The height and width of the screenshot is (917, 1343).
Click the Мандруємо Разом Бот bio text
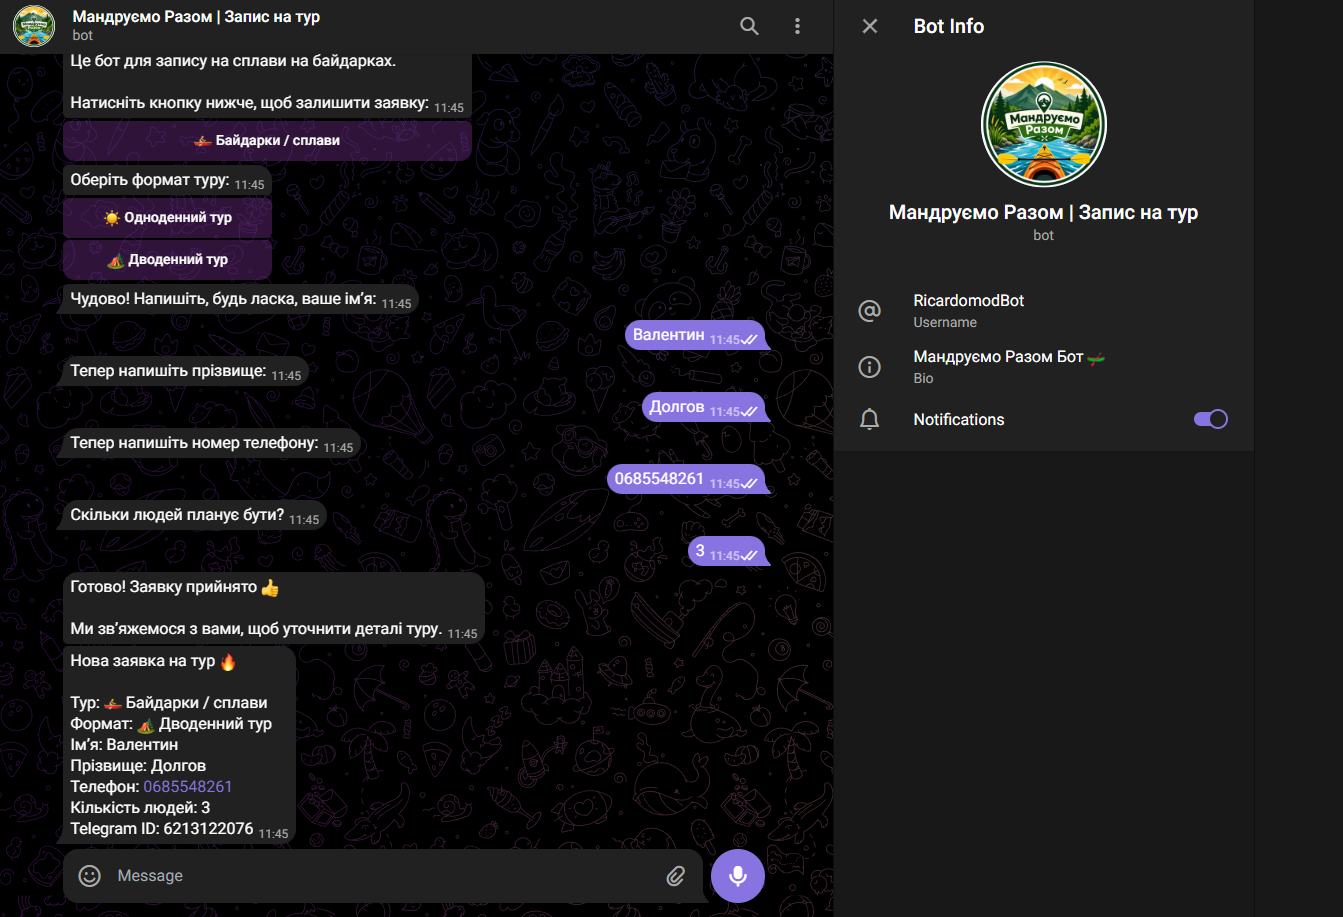tap(1009, 357)
